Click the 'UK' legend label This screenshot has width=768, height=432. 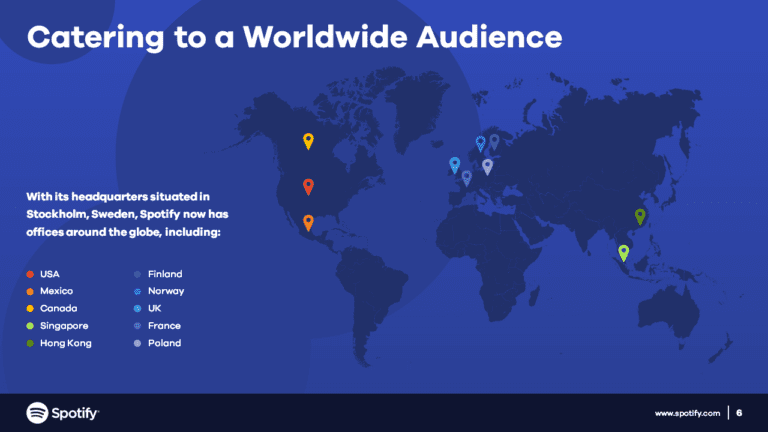155,309
